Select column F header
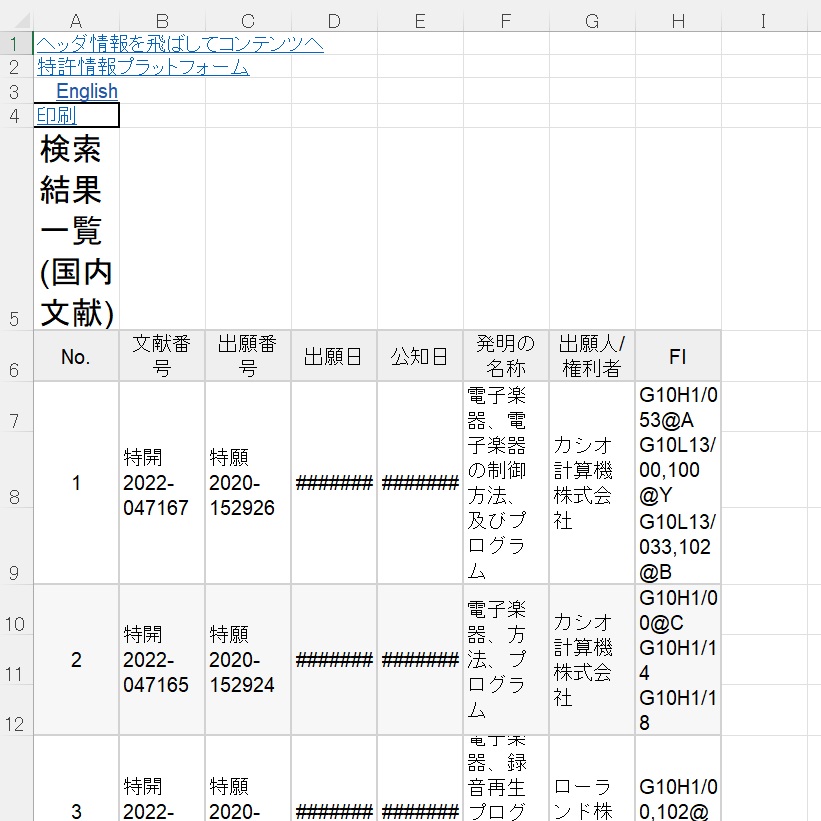Viewport: 821px width, 821px height. point(506,21)
